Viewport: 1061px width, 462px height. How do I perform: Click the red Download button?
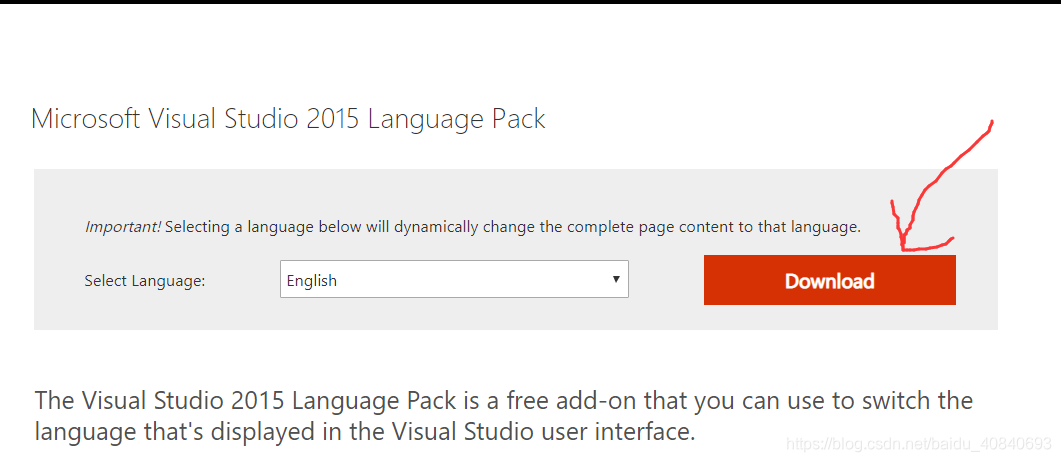[x=830, y=280]
